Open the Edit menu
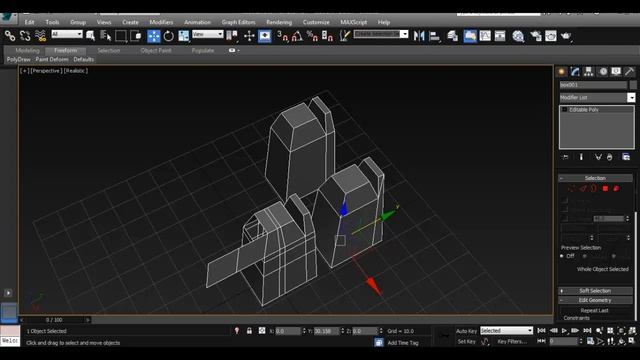640x360 pixels. pos(29,22)
